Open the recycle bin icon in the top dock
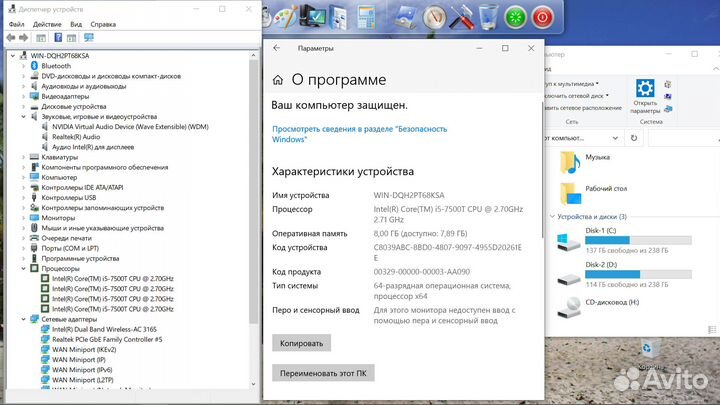Image resolution: width=720 pixels, height=405 pixels. (488, 17)
